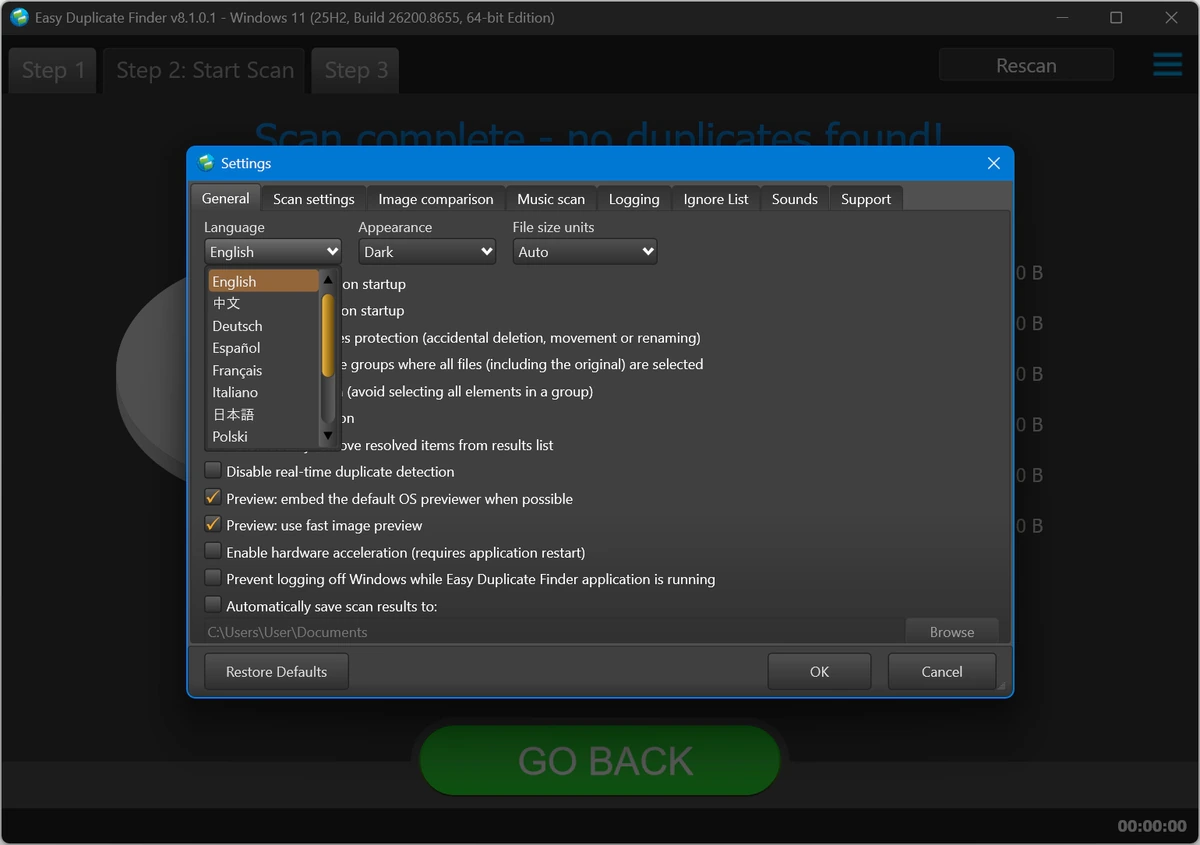The height and width of the screenshot is (845, 1200).
Task: Enable Prevent logging off Windows option
Action: coord(213,579)
